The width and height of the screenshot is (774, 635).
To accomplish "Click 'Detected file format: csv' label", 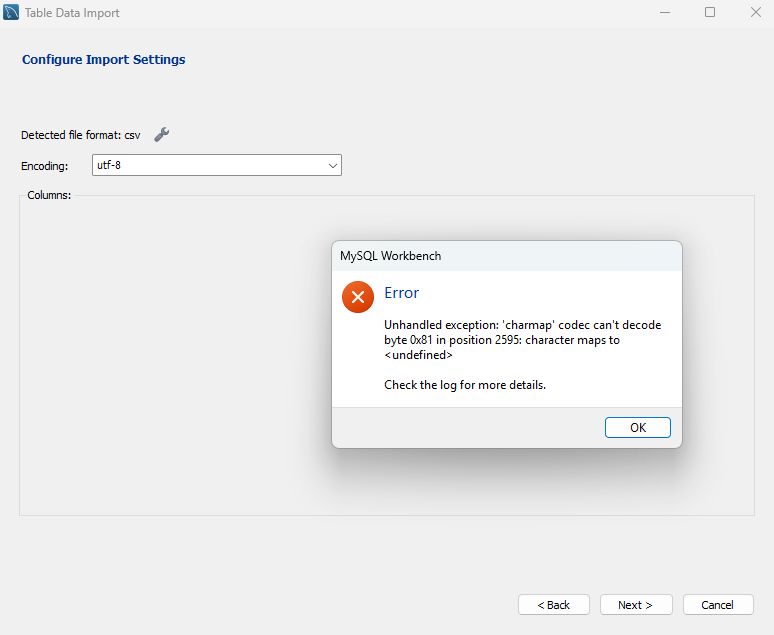I will (x=80, y=135).
